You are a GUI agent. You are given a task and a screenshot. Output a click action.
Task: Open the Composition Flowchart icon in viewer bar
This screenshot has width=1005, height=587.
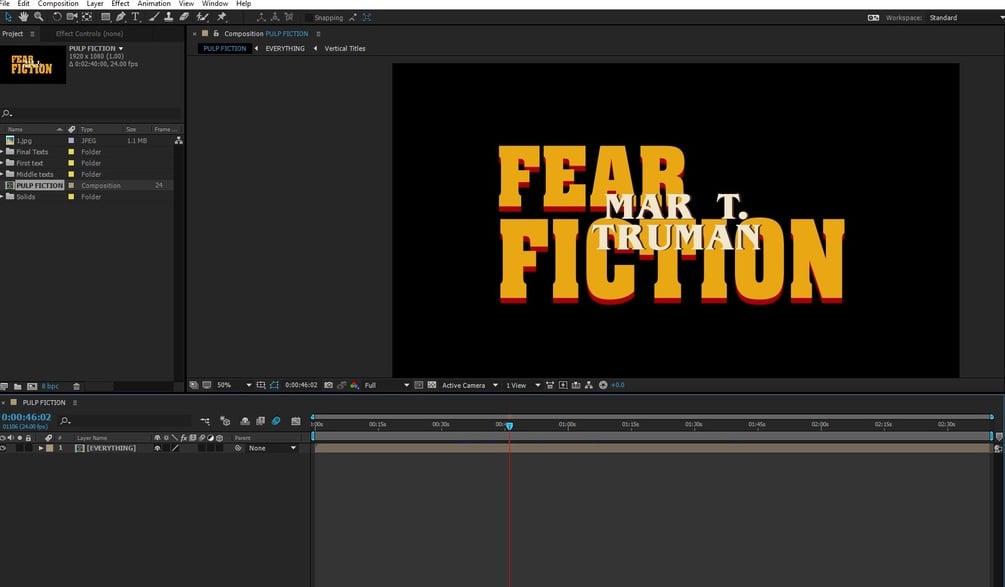(589, 385)
